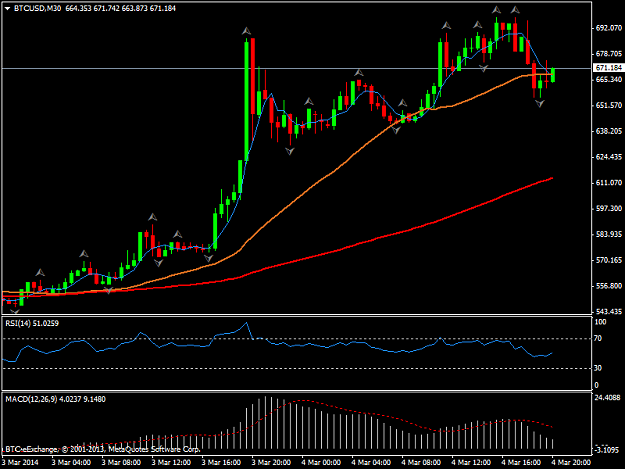Image resolution: width=625 pixels, height=469 pixels.
Task: Click the 570.165 price axis label
Action: (x=609, y=260)
